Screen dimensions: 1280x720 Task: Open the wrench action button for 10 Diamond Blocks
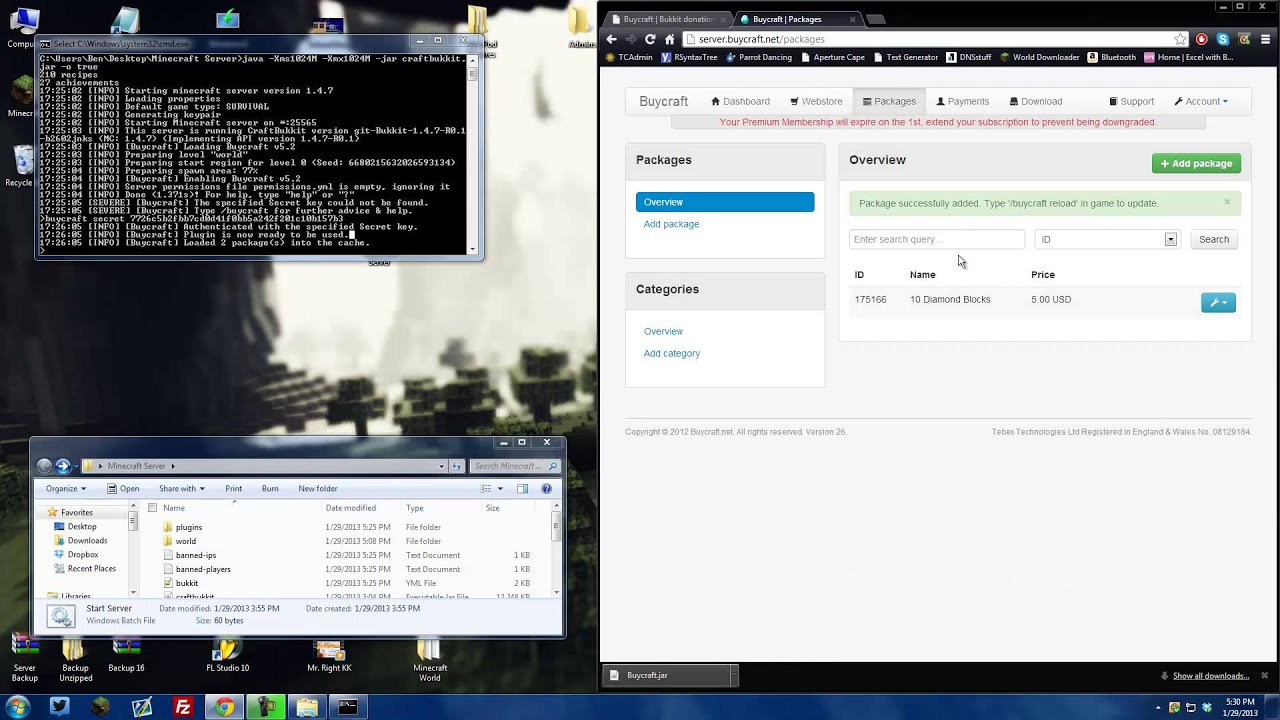(x=1218, y=302)
